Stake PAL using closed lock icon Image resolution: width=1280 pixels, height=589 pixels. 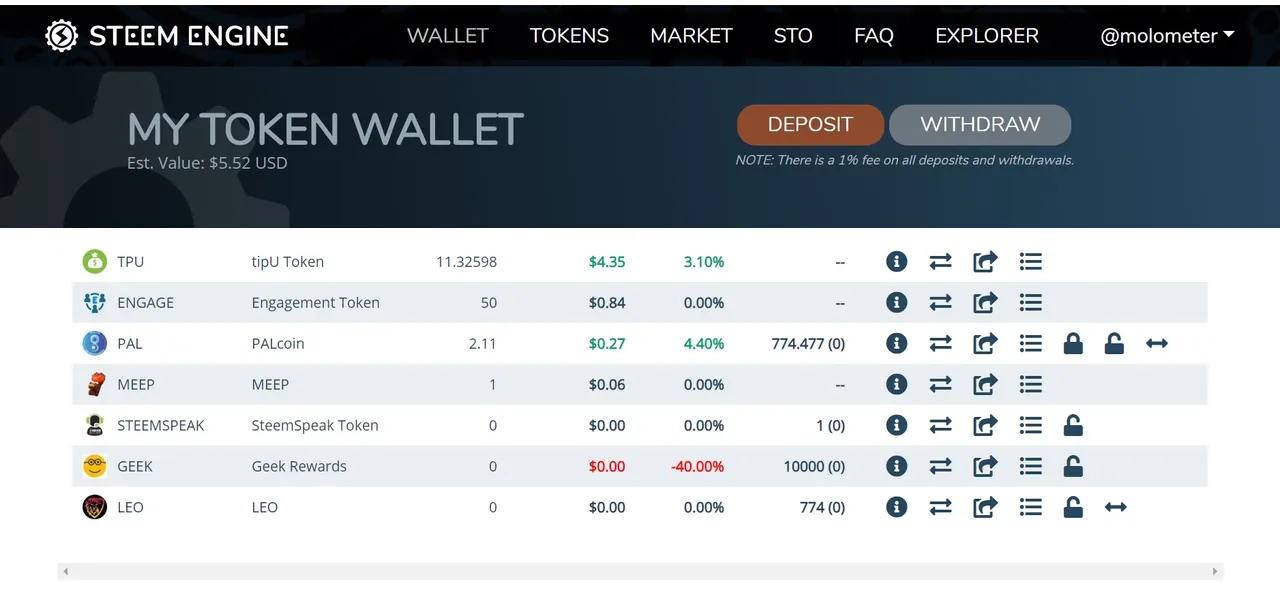[1073, 344]
